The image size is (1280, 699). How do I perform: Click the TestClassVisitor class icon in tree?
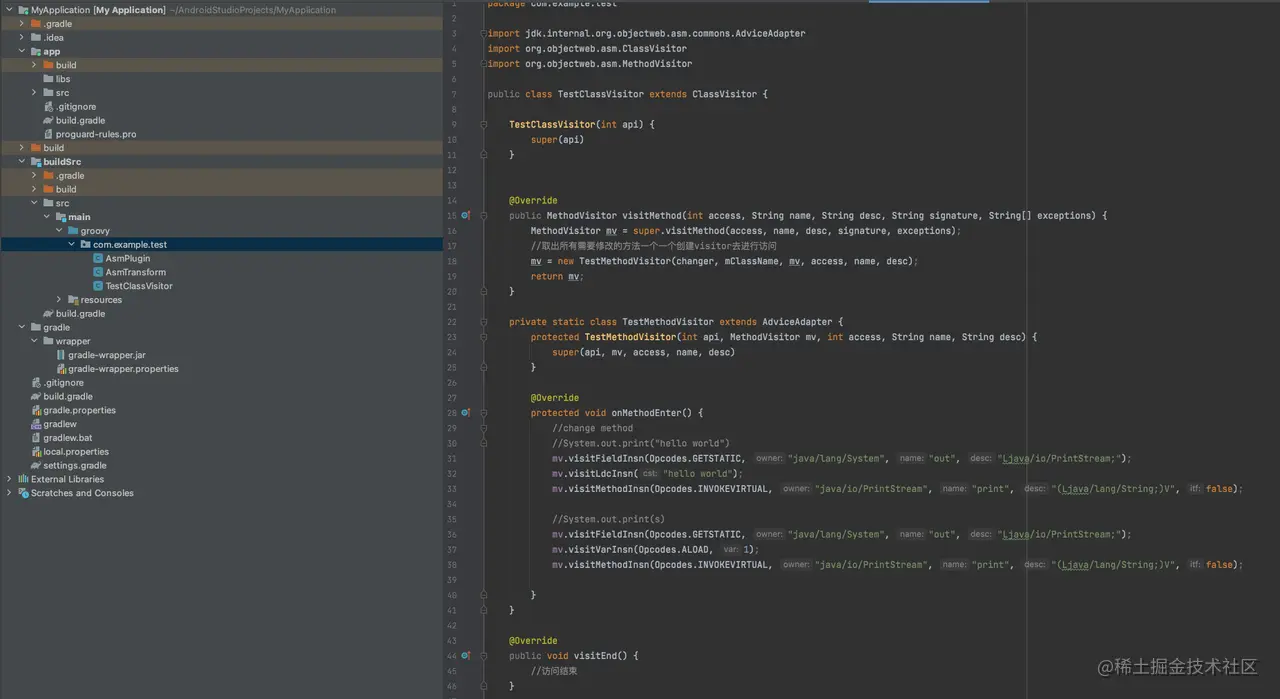[98, 286]
